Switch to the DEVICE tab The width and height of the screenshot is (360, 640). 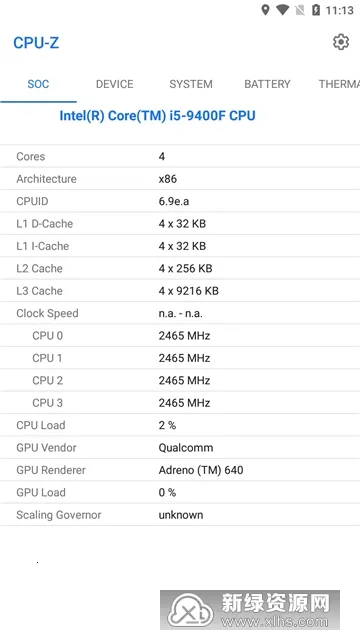[114, 84]
